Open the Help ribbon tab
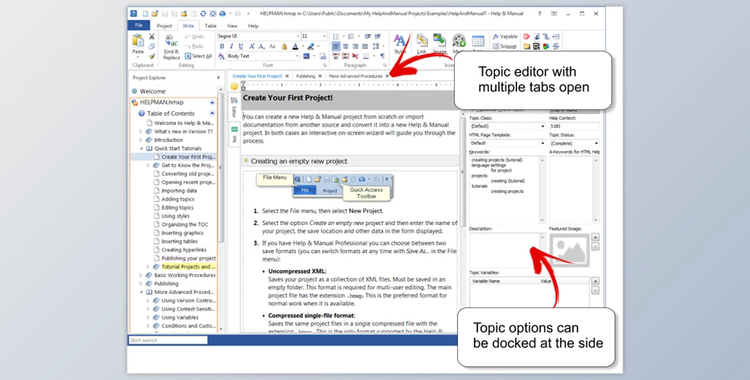Viewport: 750px width, 380px height. click(253, 26)
